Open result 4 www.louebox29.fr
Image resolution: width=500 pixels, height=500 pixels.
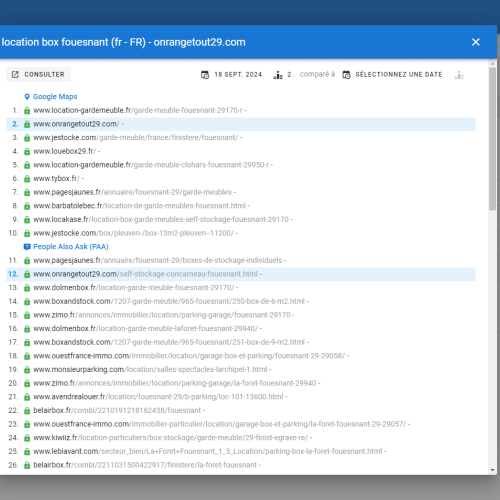pyautogui.click(x=64, y=151)
